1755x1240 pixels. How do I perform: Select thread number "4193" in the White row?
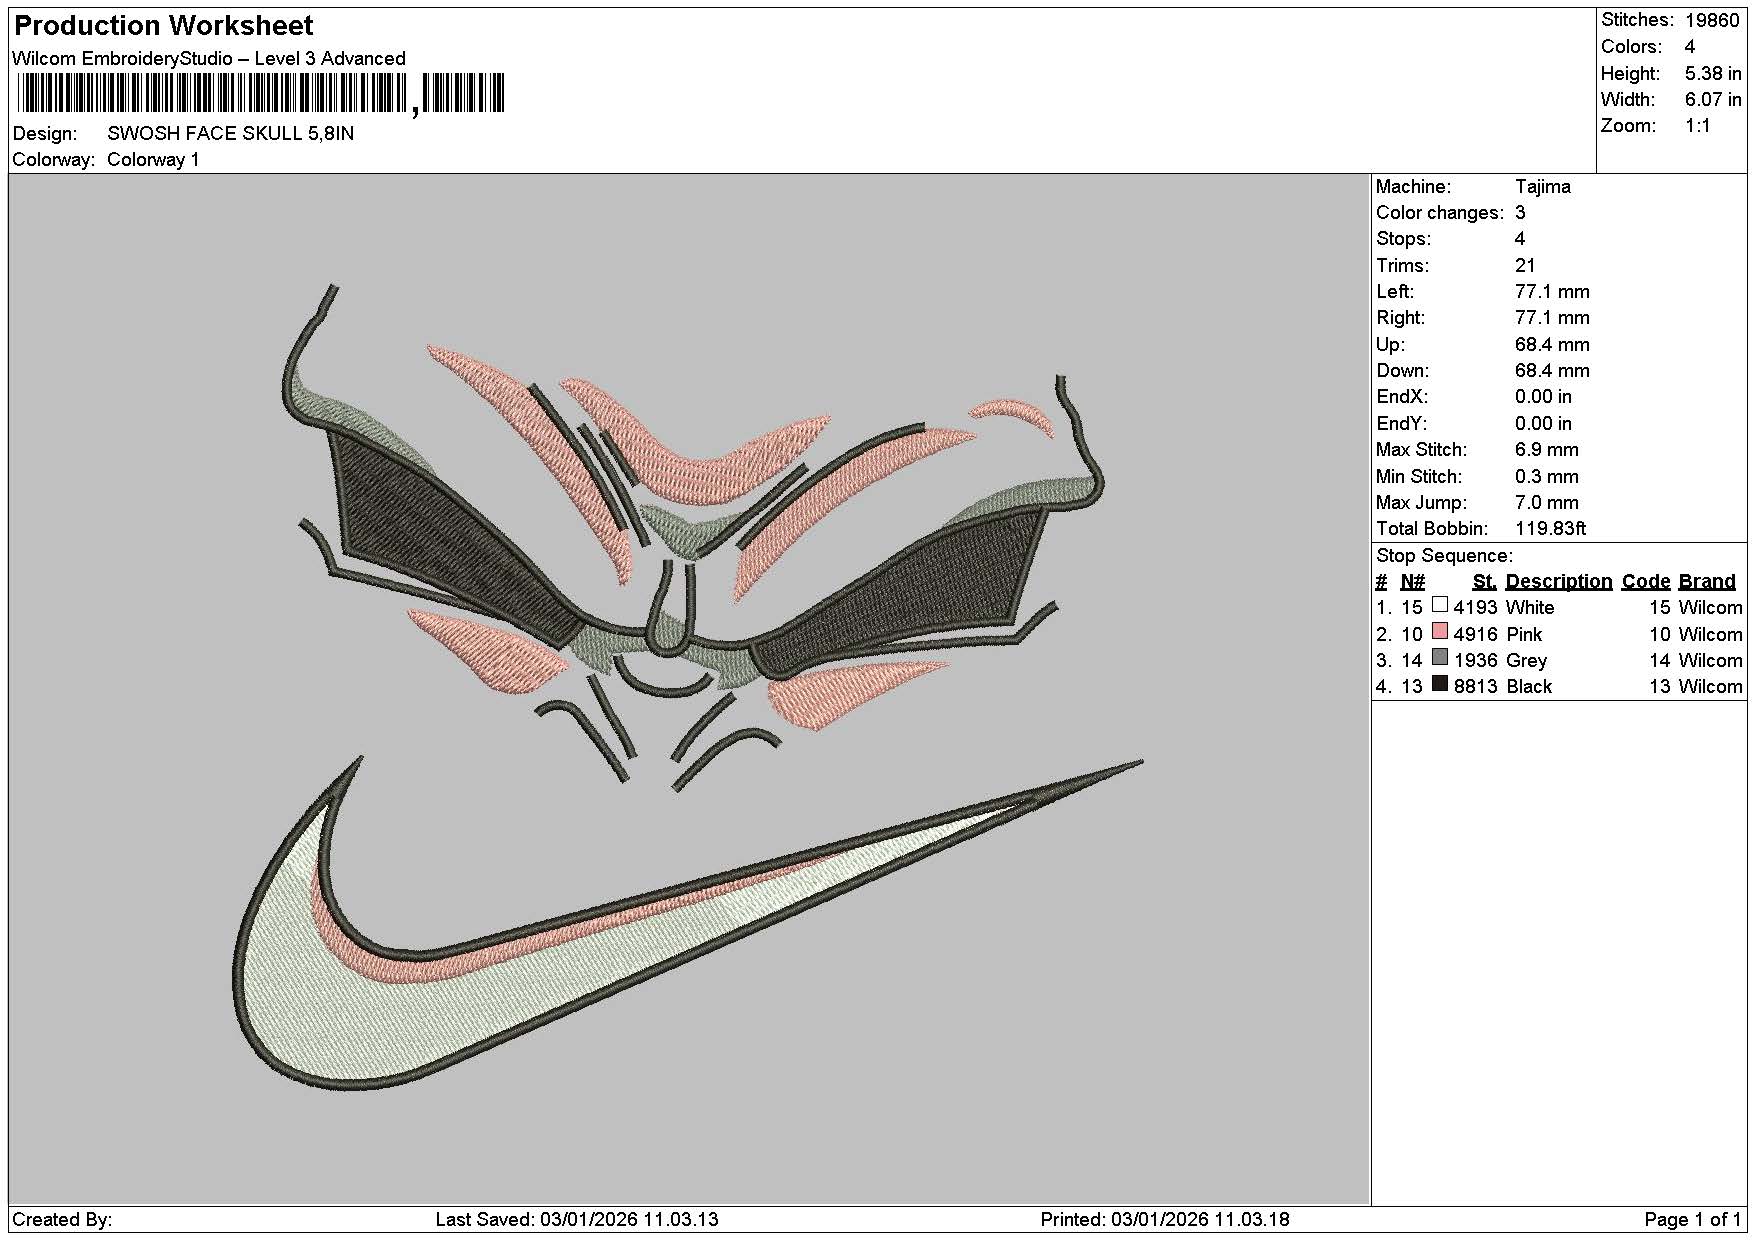1476,607
